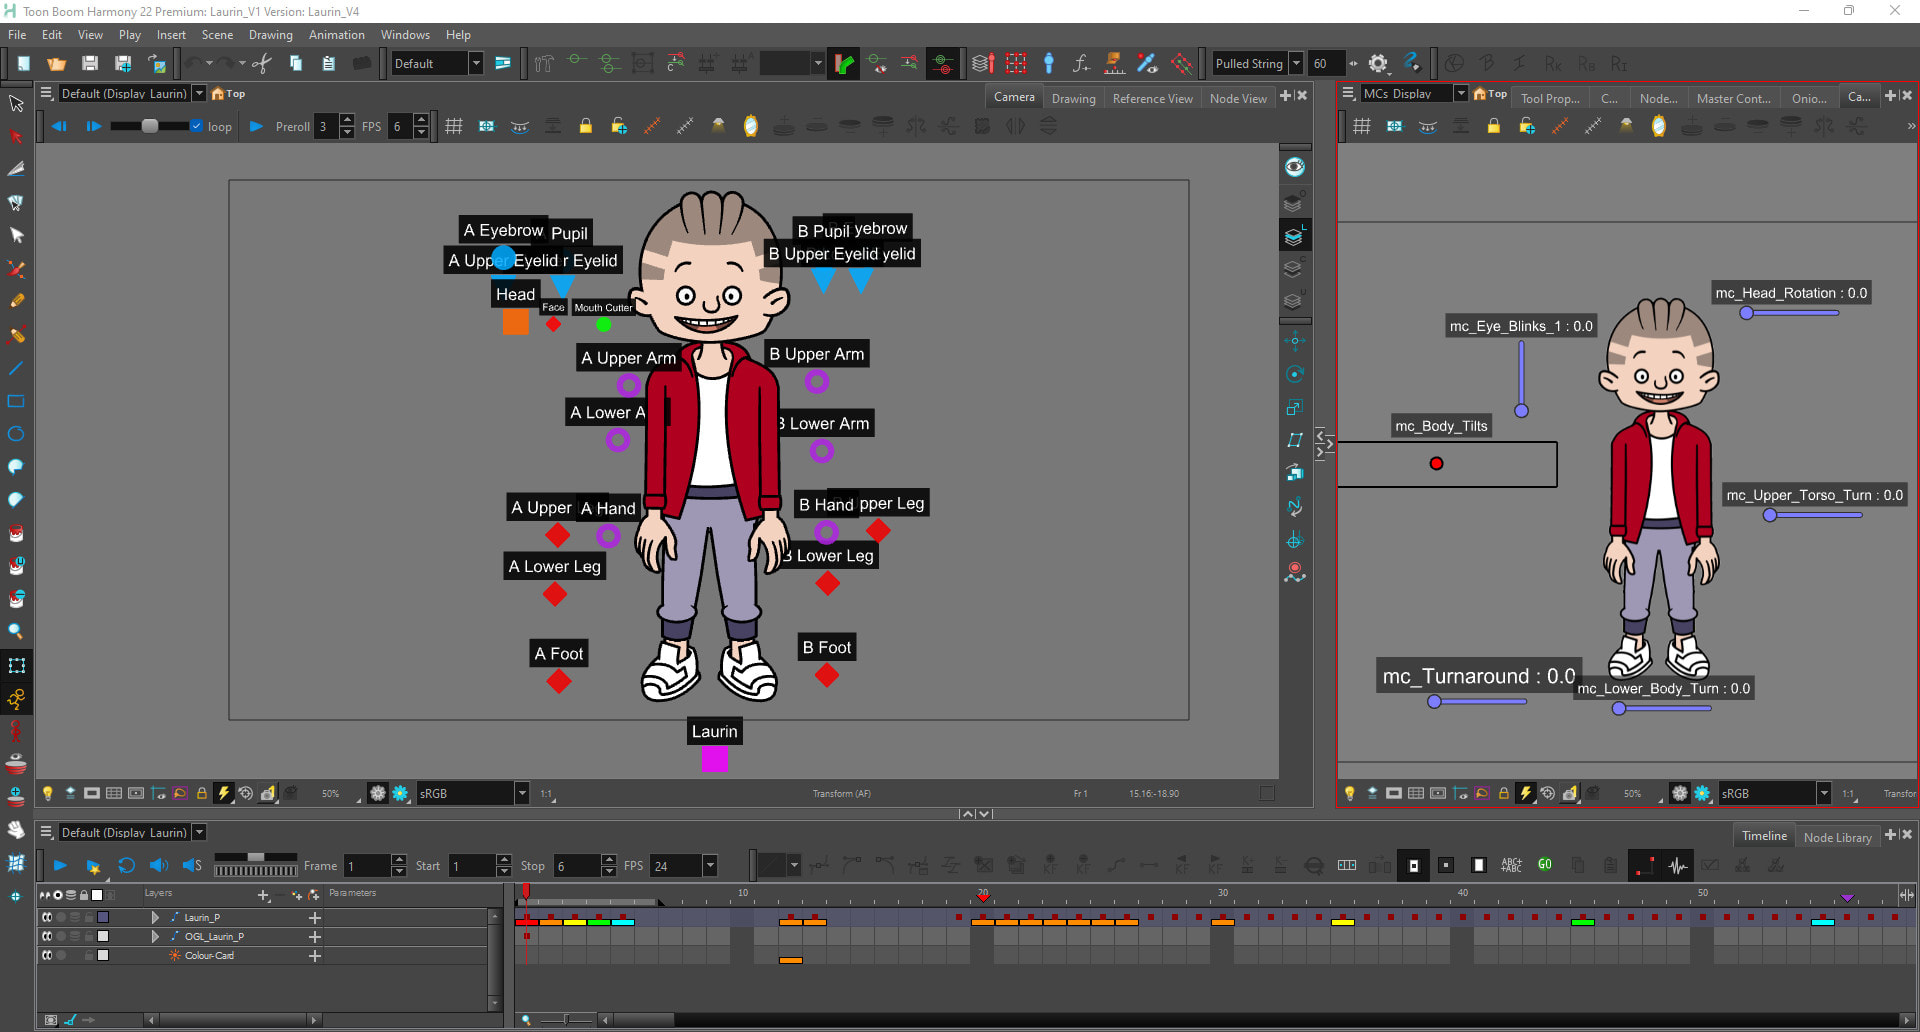Click the Cut scissors icon
This screenshot has height=1032, width=1920.
click(262, 63)
